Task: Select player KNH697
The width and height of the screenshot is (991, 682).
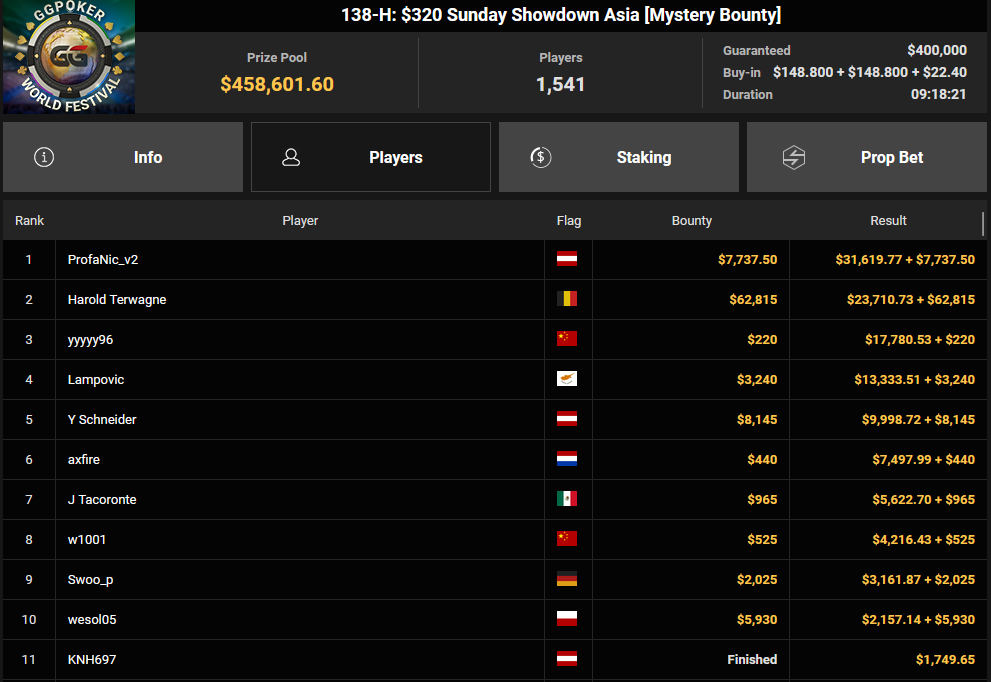Action: coord(92,659)
